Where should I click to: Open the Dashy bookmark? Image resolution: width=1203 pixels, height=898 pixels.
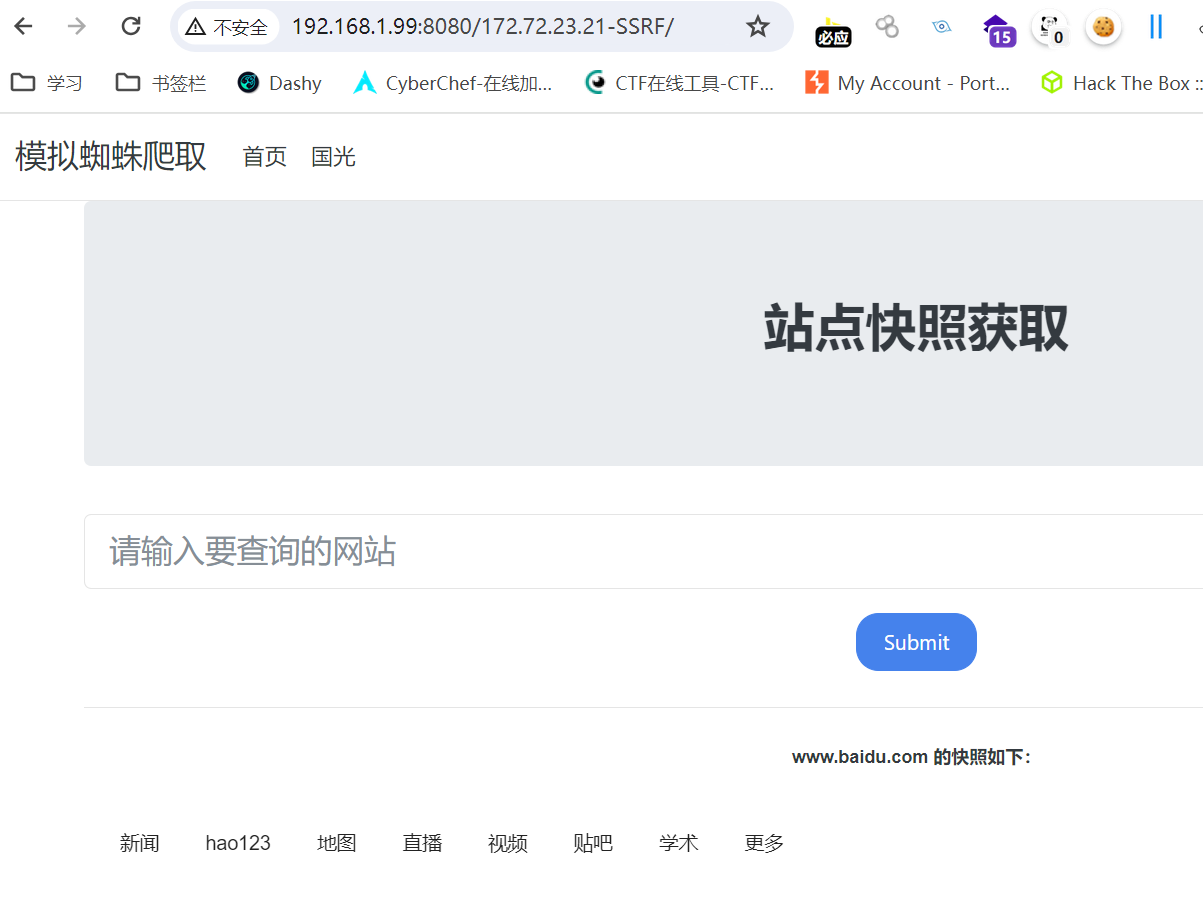[x=279, y=83]
